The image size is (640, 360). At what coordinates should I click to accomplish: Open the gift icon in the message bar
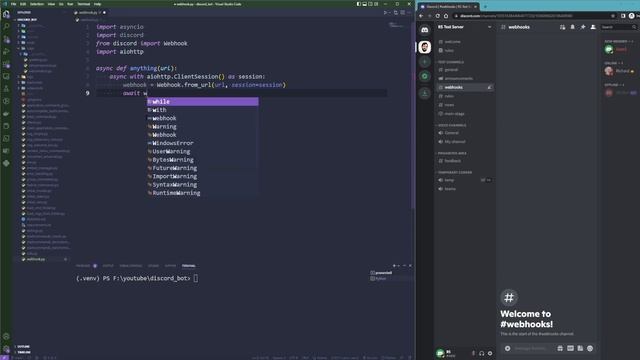tap(560, 348)
